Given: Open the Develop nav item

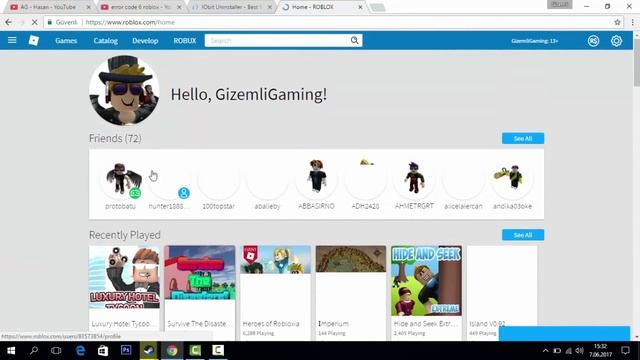Looking at the screenshot, I should tap(145, 41).
